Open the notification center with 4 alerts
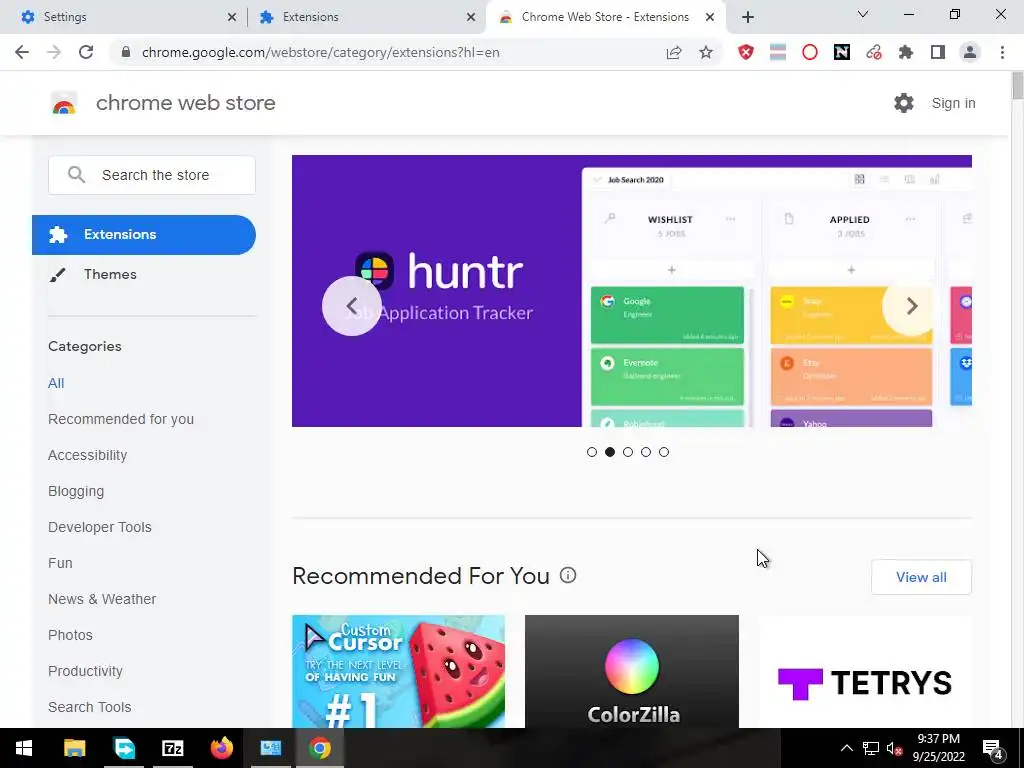The height and width of the screenshot is (768, 1024). pyautogui.click(x=993, y=749)
